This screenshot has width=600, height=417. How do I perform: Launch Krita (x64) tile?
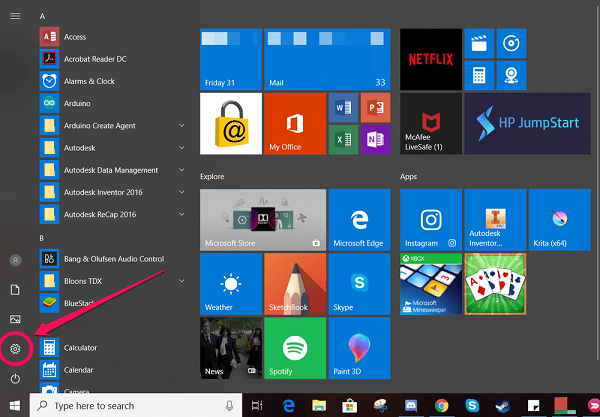pos(560,219)
